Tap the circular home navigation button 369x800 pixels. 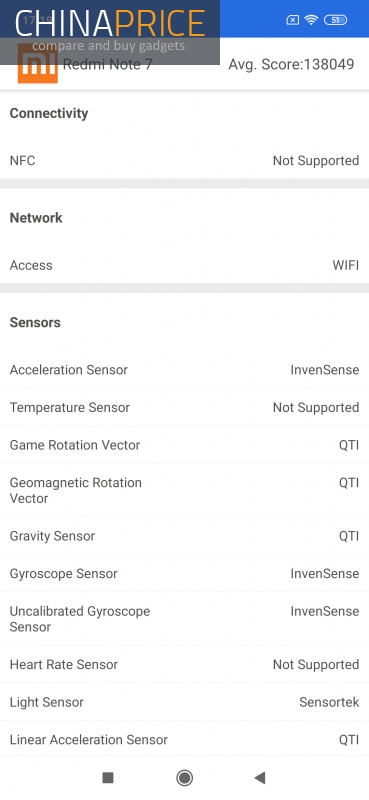point(184,778)
